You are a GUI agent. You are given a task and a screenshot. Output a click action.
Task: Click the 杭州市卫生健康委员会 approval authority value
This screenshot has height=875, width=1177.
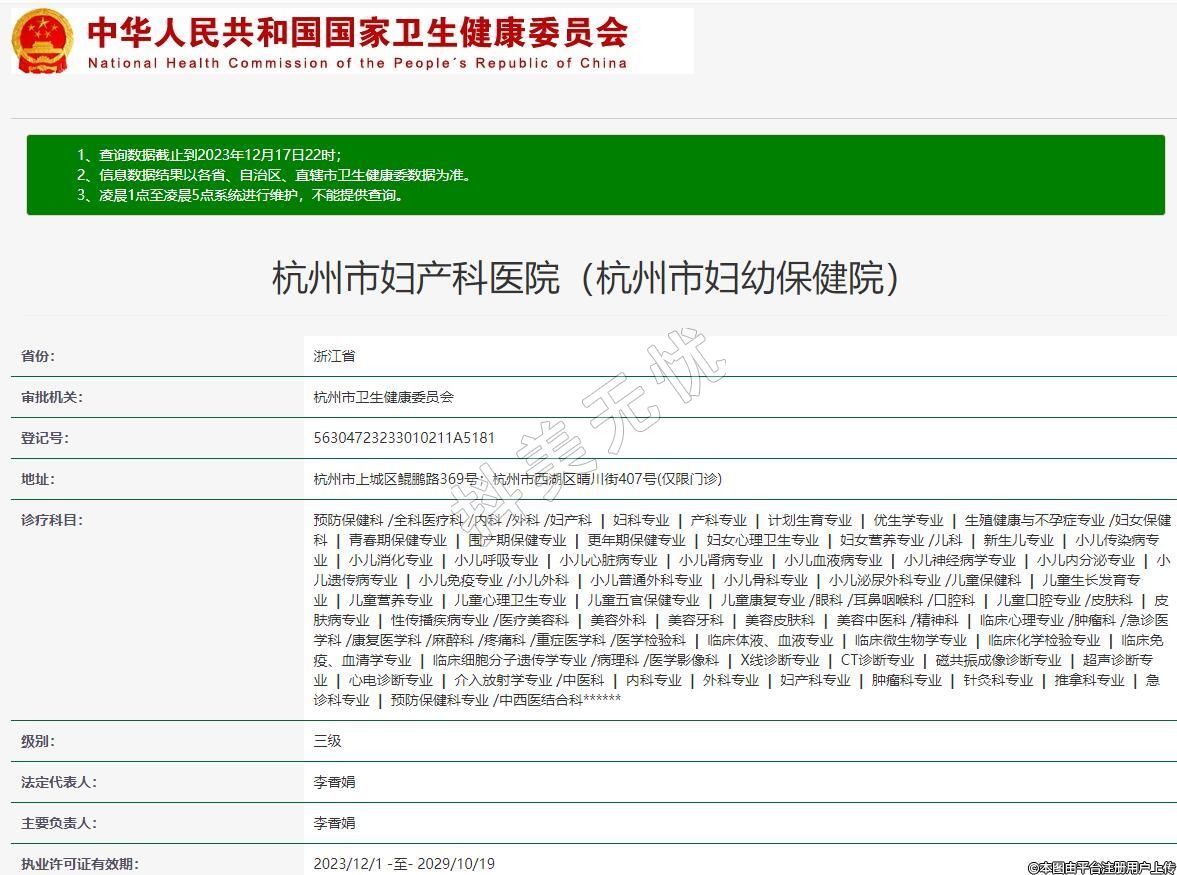click(383, 397)
